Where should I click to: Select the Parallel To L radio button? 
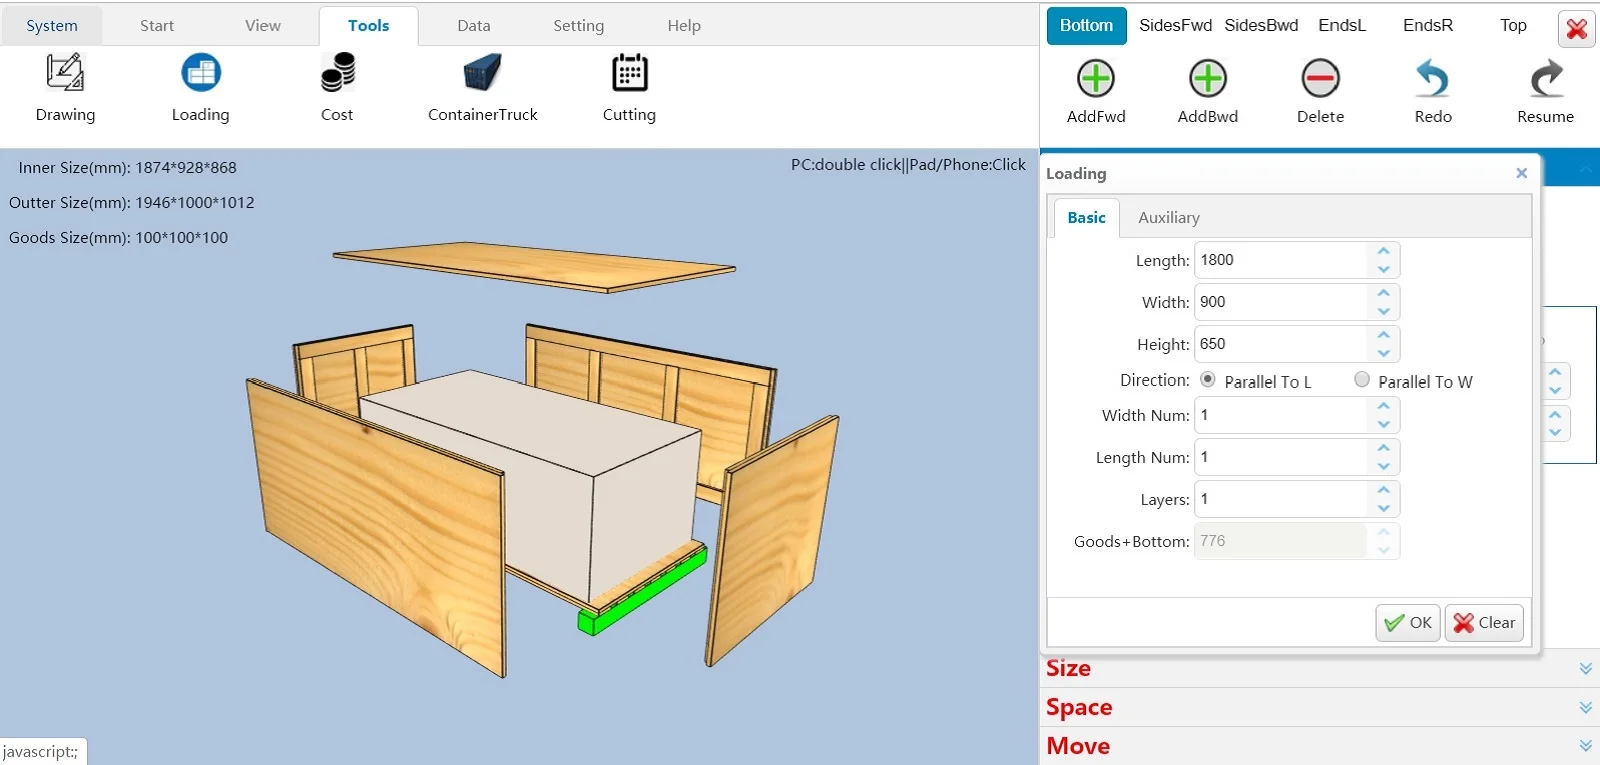1208,379
